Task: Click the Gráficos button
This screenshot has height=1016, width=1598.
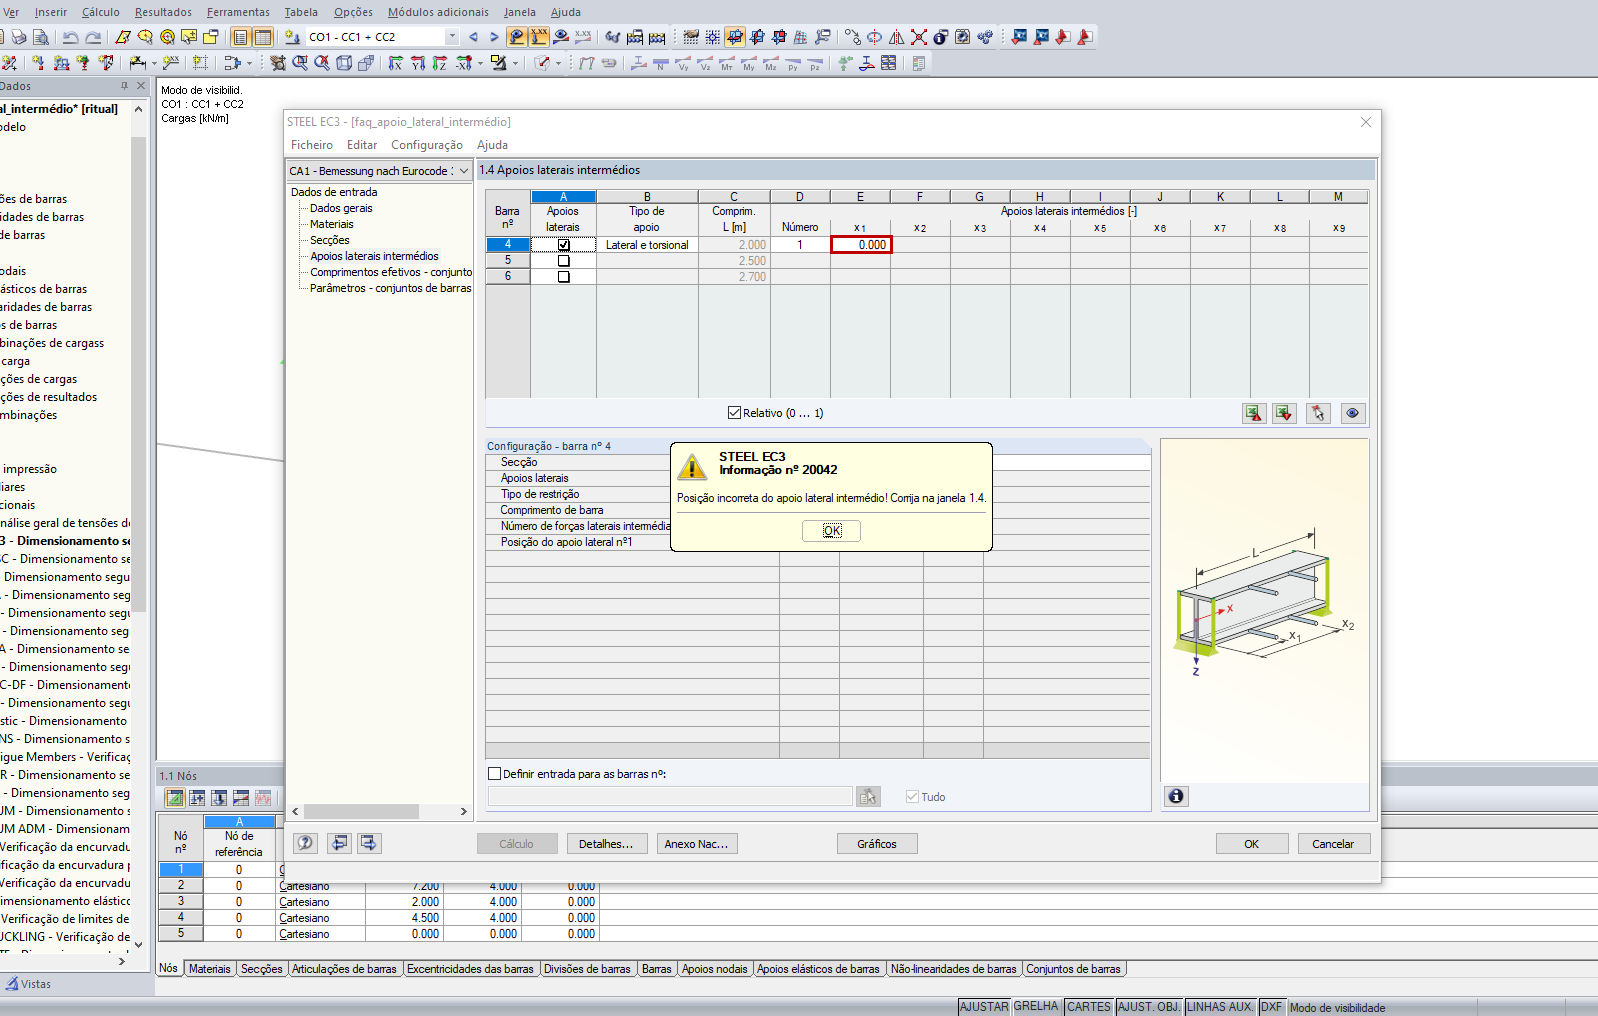Action: (x=877, y=844)
